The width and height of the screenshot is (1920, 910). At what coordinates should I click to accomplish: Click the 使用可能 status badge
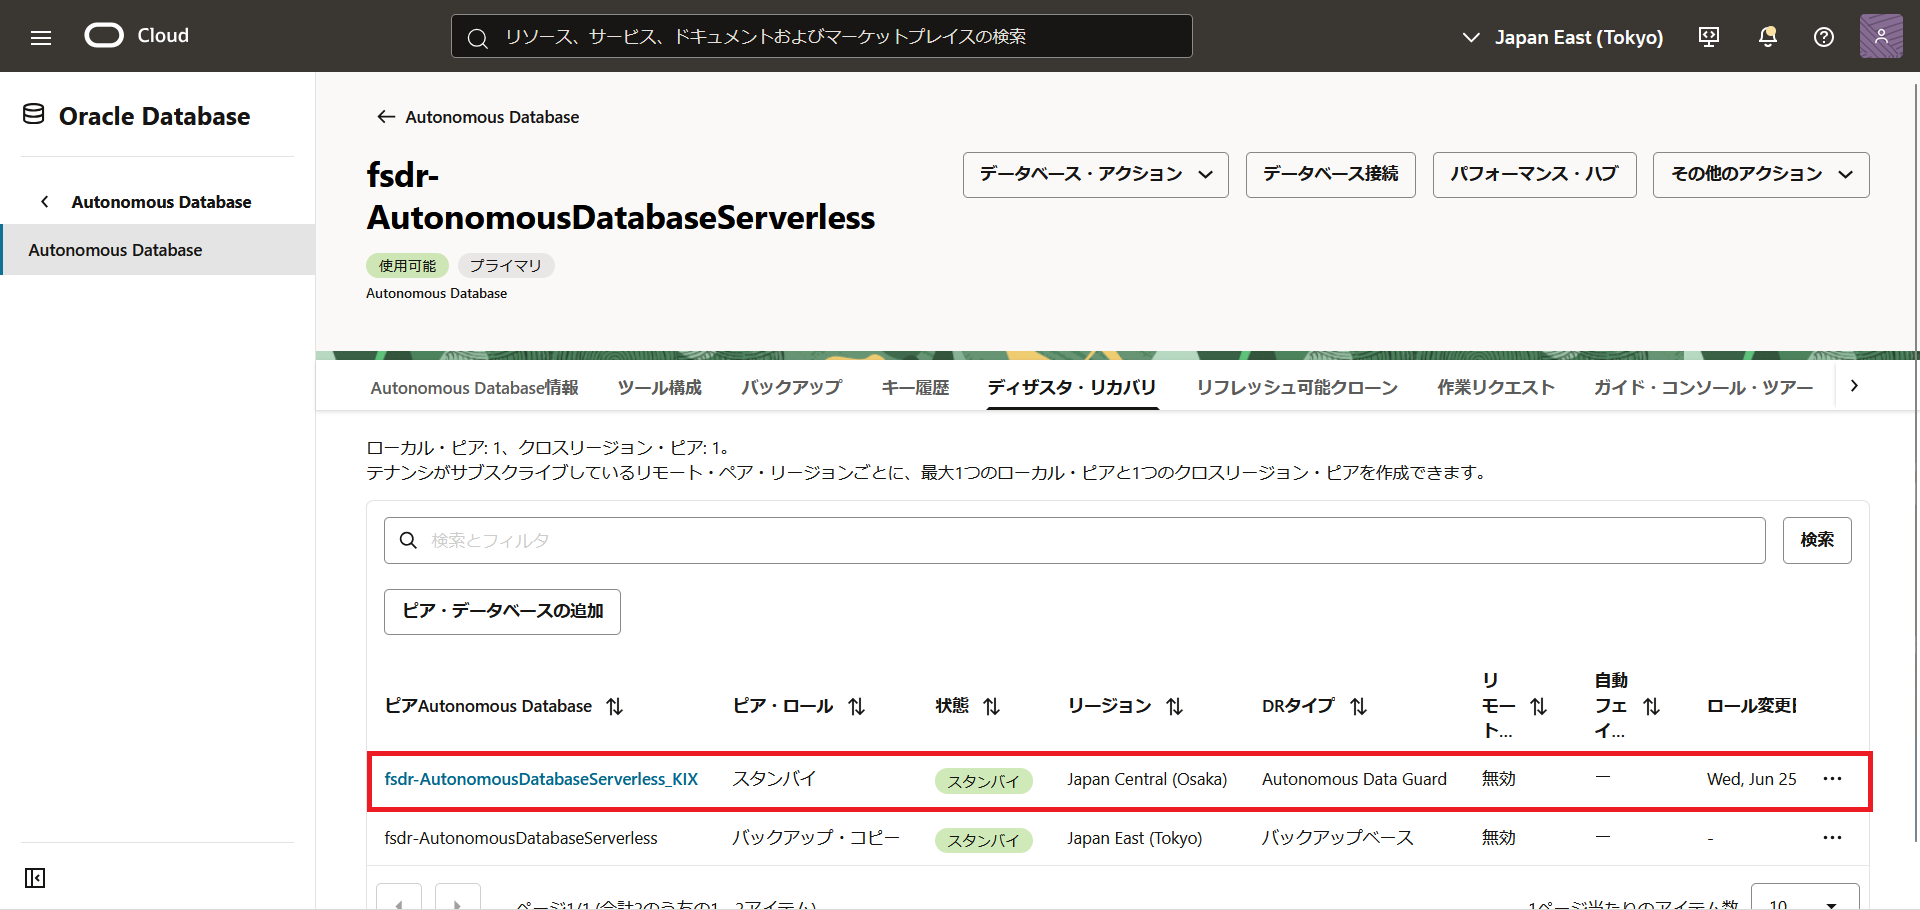pyautogui.click(x=407, y=266)
